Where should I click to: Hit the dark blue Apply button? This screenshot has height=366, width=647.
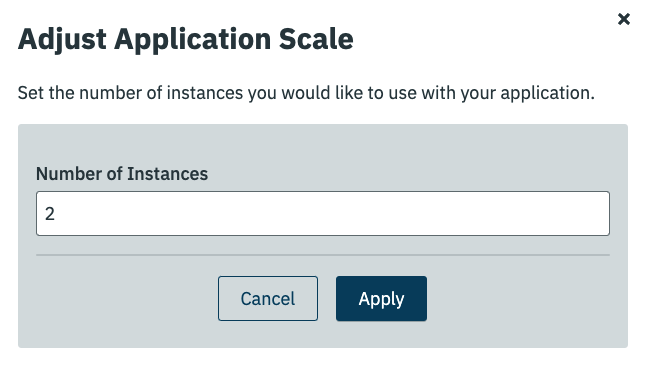point(381,298)
